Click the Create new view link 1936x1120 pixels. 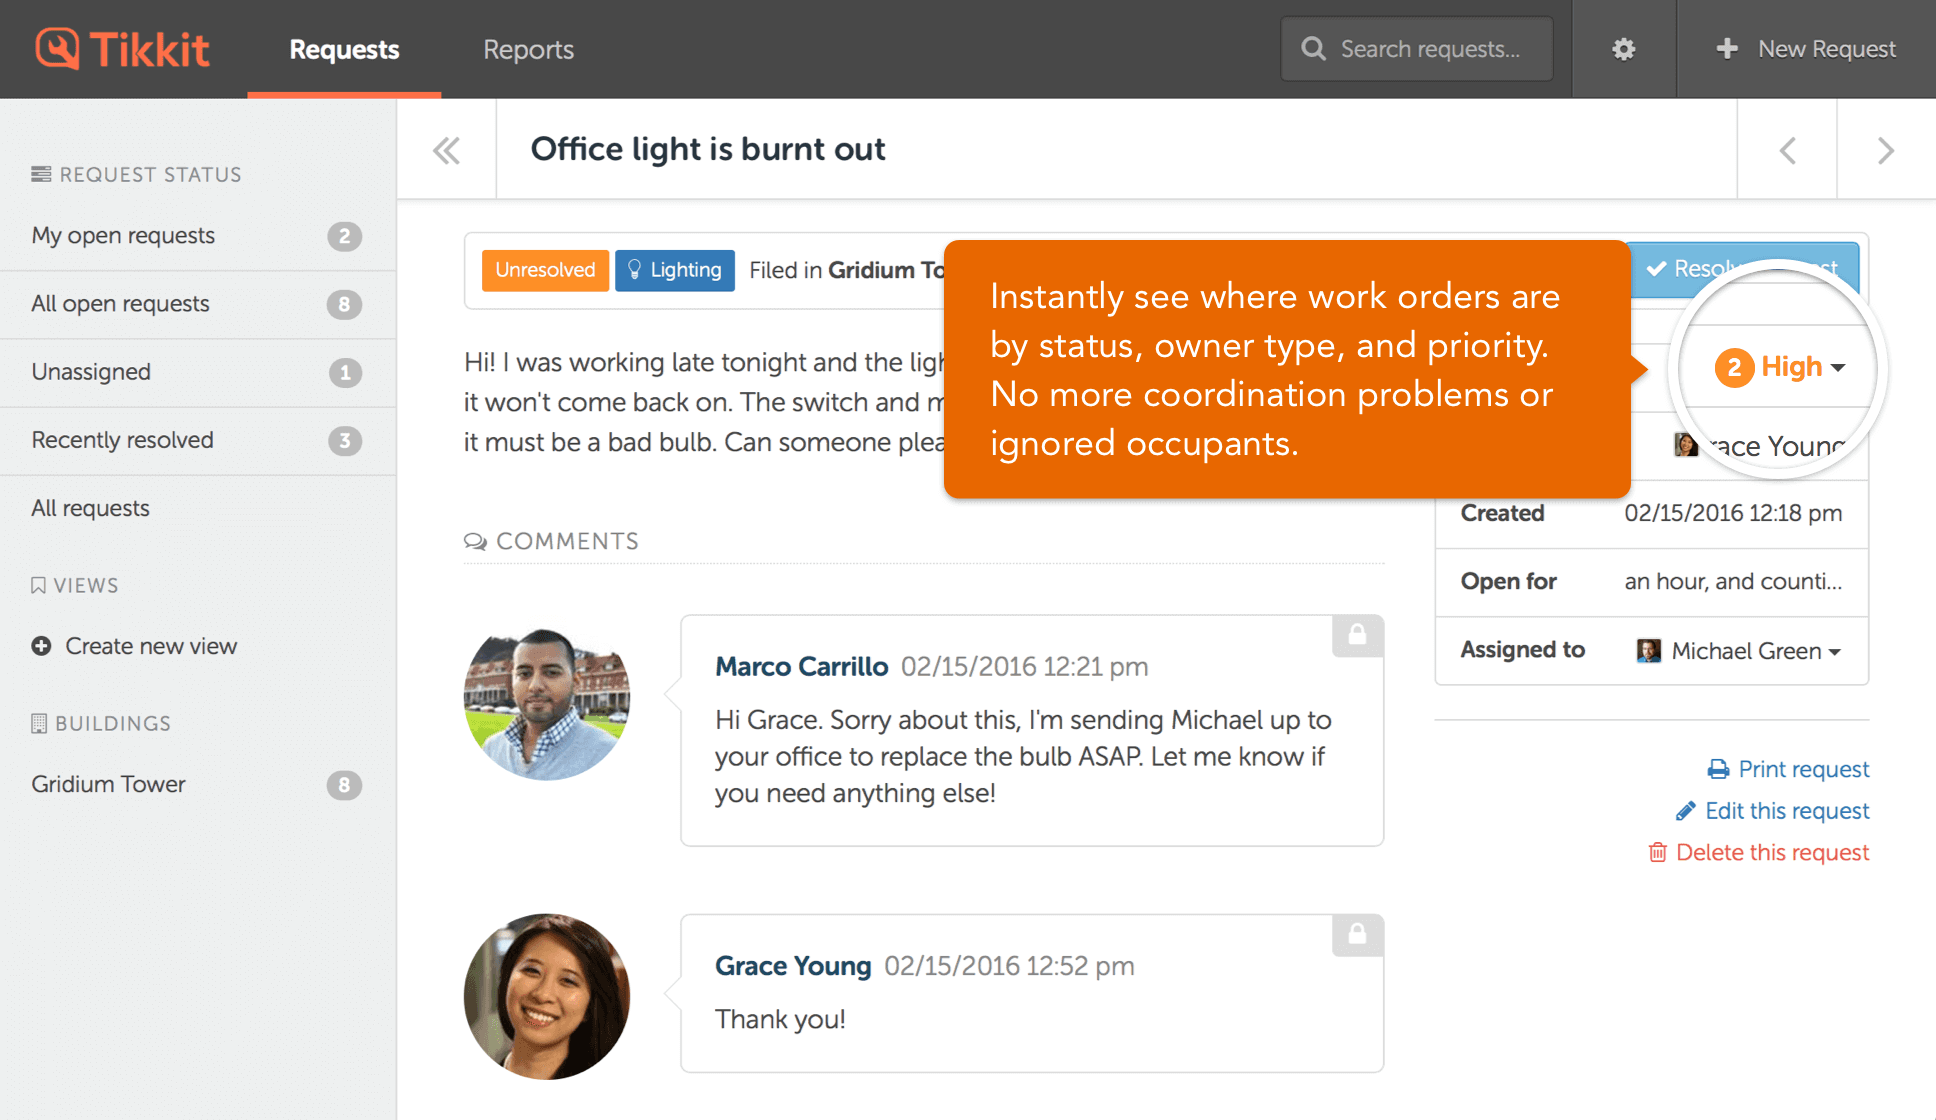coord(151,646)
